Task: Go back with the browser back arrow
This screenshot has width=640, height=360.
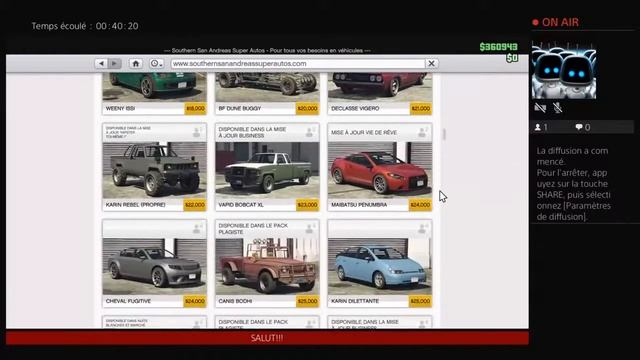Action: (x=101, y=64)
